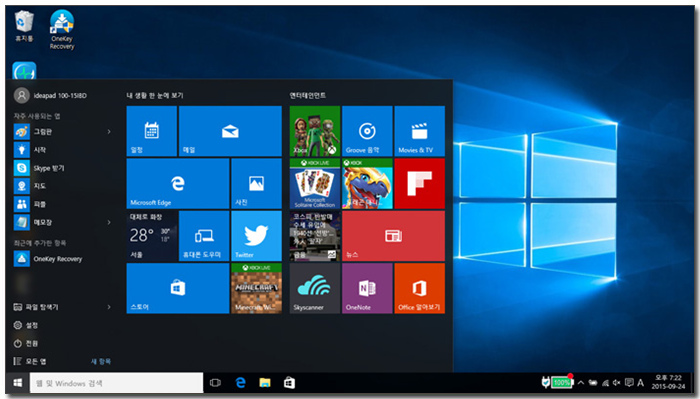Viewport: 700px width, 399px height.
Task: Open the Store (스토어) tile
Action: (x=178, y=288)
